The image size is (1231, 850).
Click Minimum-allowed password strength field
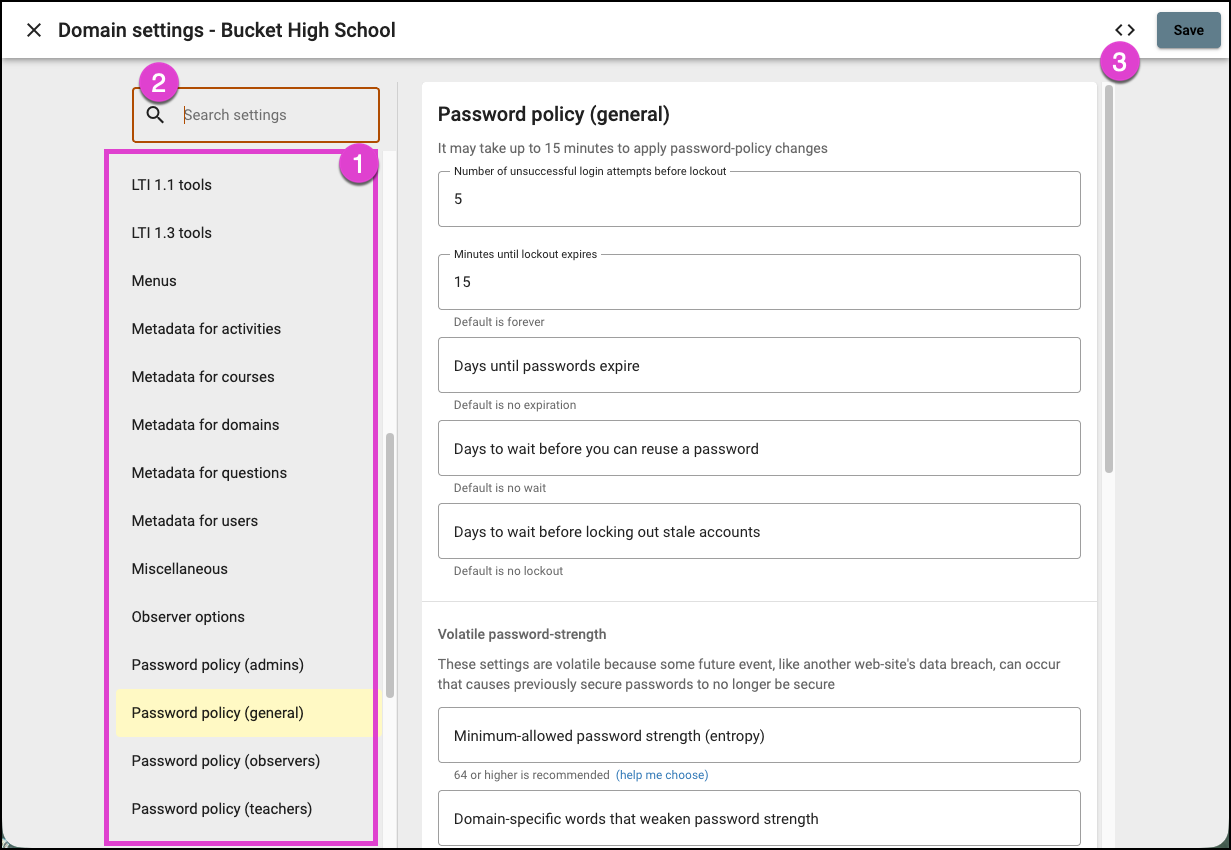pos(759,736)
